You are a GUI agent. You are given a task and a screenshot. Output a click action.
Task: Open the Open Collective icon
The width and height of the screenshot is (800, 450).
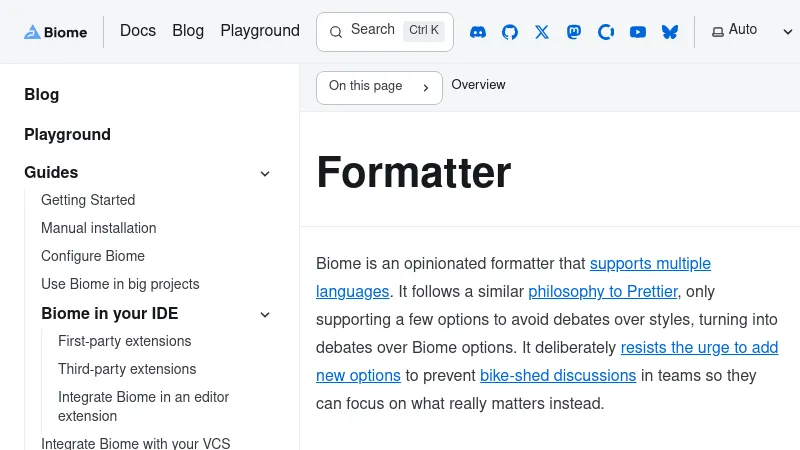[606, 32]
